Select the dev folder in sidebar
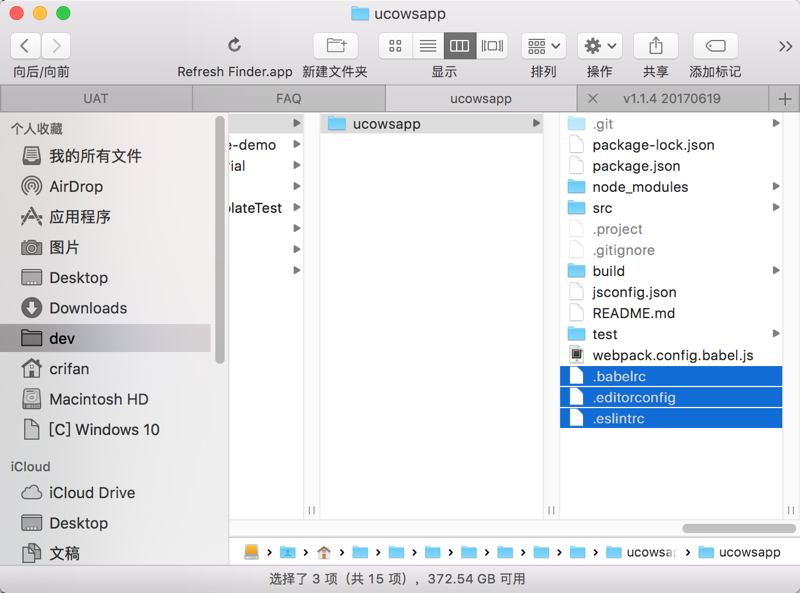Image resolution: width=800 pixels, height=593 pixels. click(106, 338)
